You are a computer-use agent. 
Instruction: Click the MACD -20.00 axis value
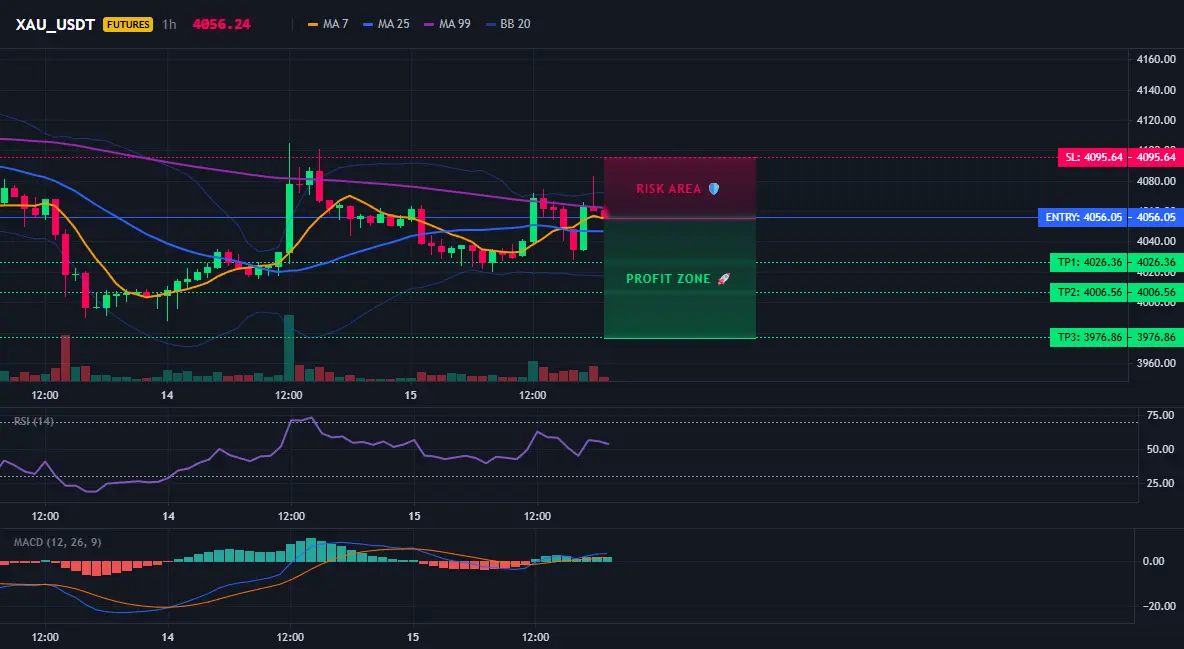(1157, 606)
